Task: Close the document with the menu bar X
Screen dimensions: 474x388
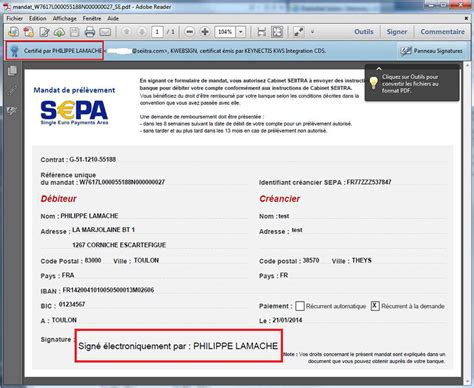Action: coord(466,18)
